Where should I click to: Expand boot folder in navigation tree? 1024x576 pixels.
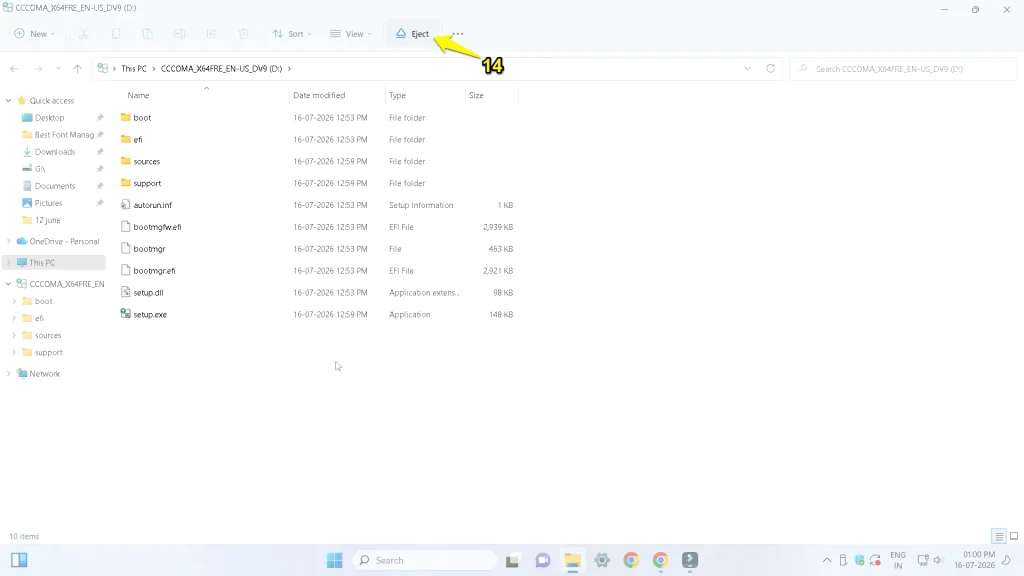(14, 301)
